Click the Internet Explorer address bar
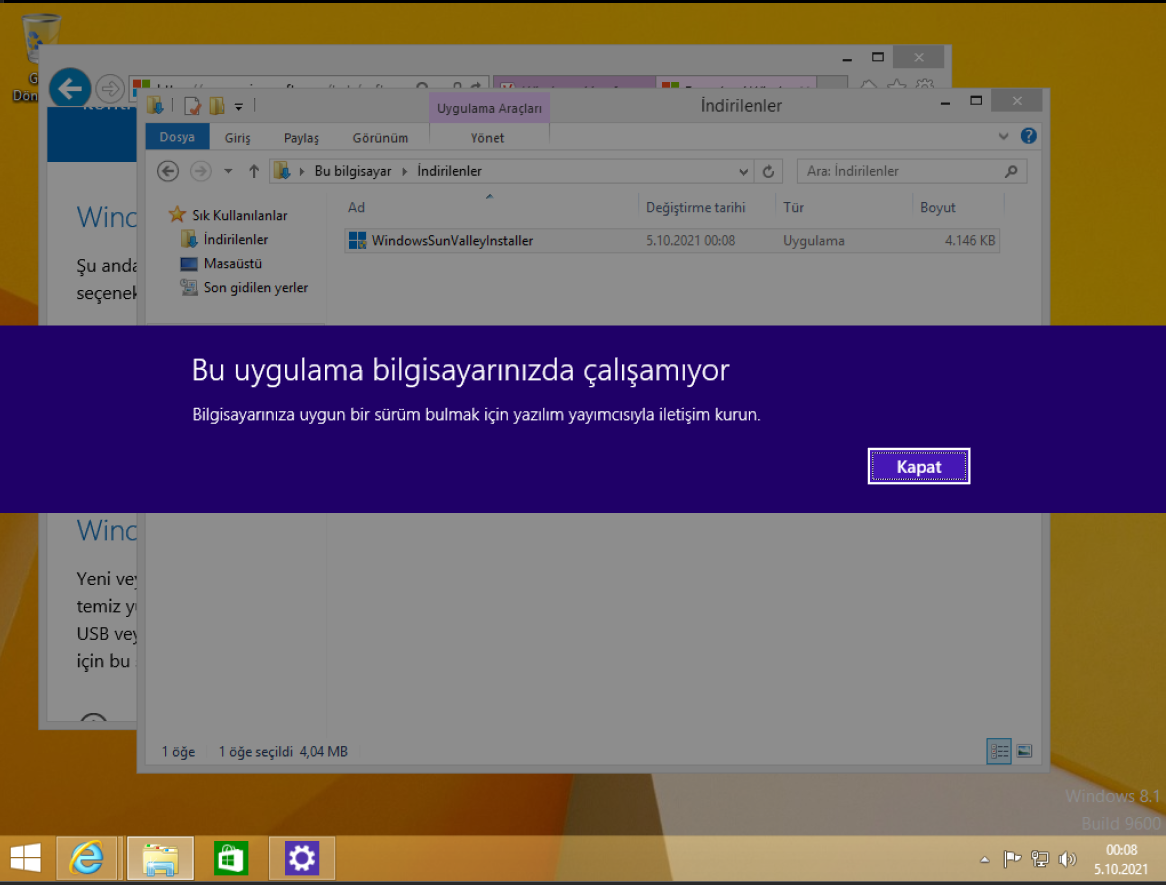The width and height of the screenshot is (1166, 885). click(309, 85)
